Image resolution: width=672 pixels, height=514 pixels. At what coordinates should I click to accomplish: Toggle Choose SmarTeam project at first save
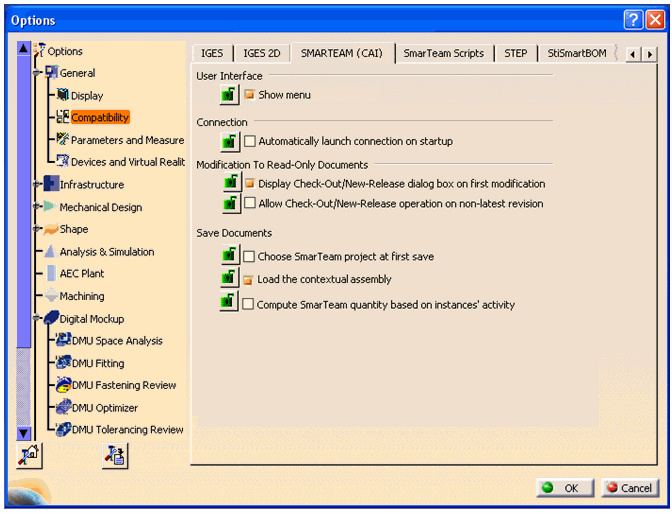tap(250, 257)
